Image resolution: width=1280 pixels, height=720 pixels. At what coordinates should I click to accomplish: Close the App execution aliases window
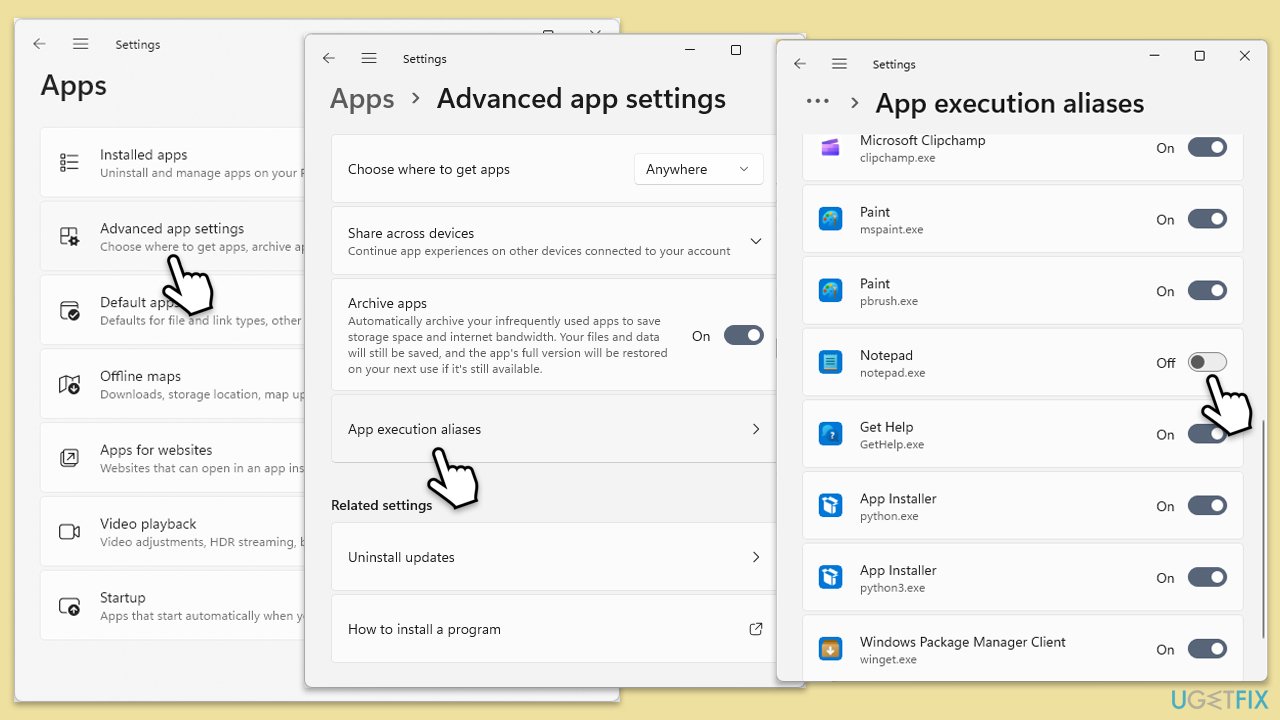(1244, 56)
